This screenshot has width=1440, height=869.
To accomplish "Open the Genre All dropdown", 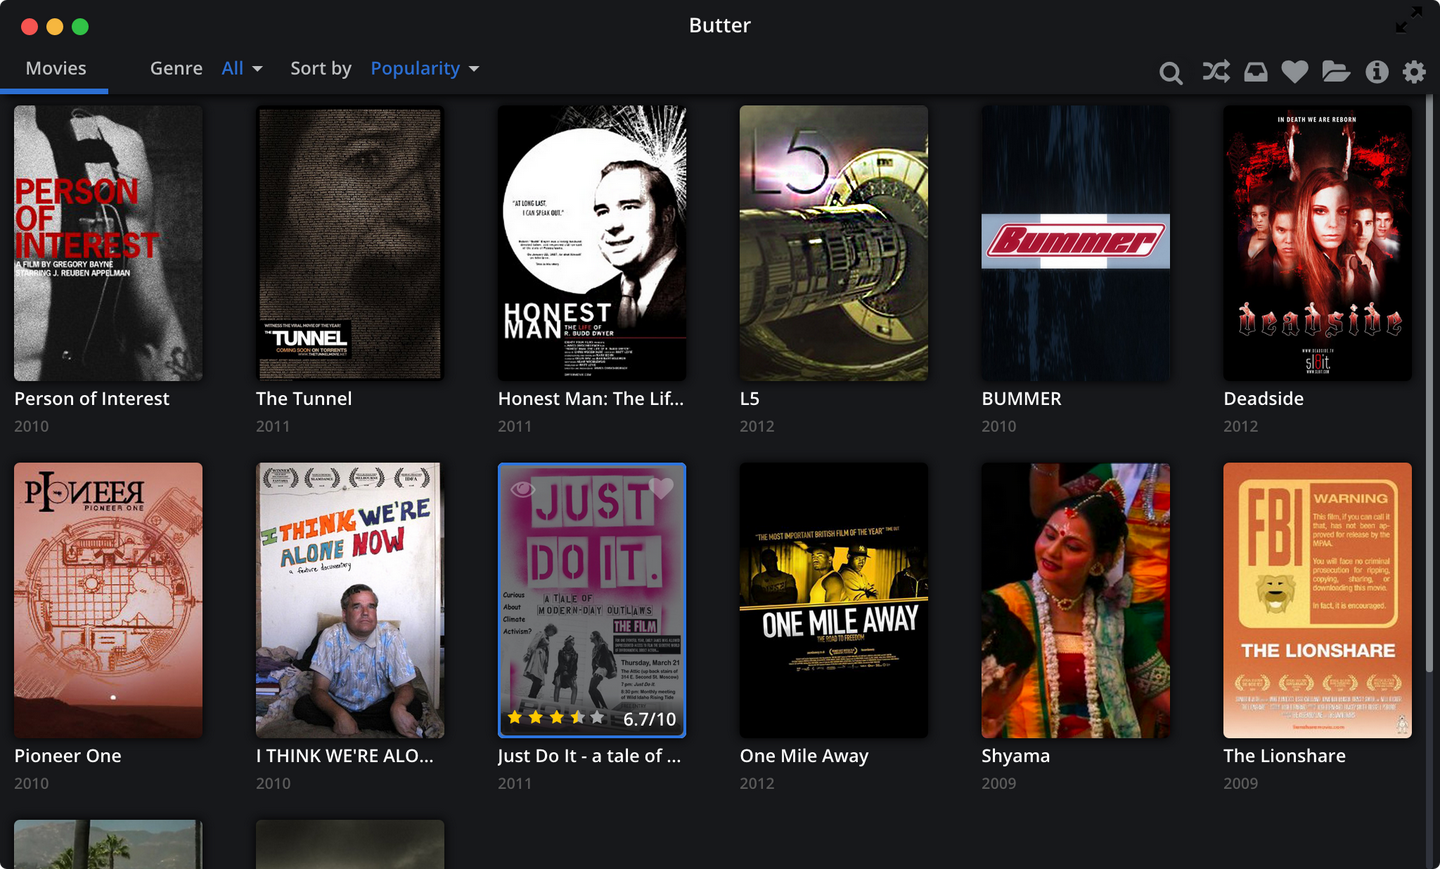I will [x=242, y=68].
